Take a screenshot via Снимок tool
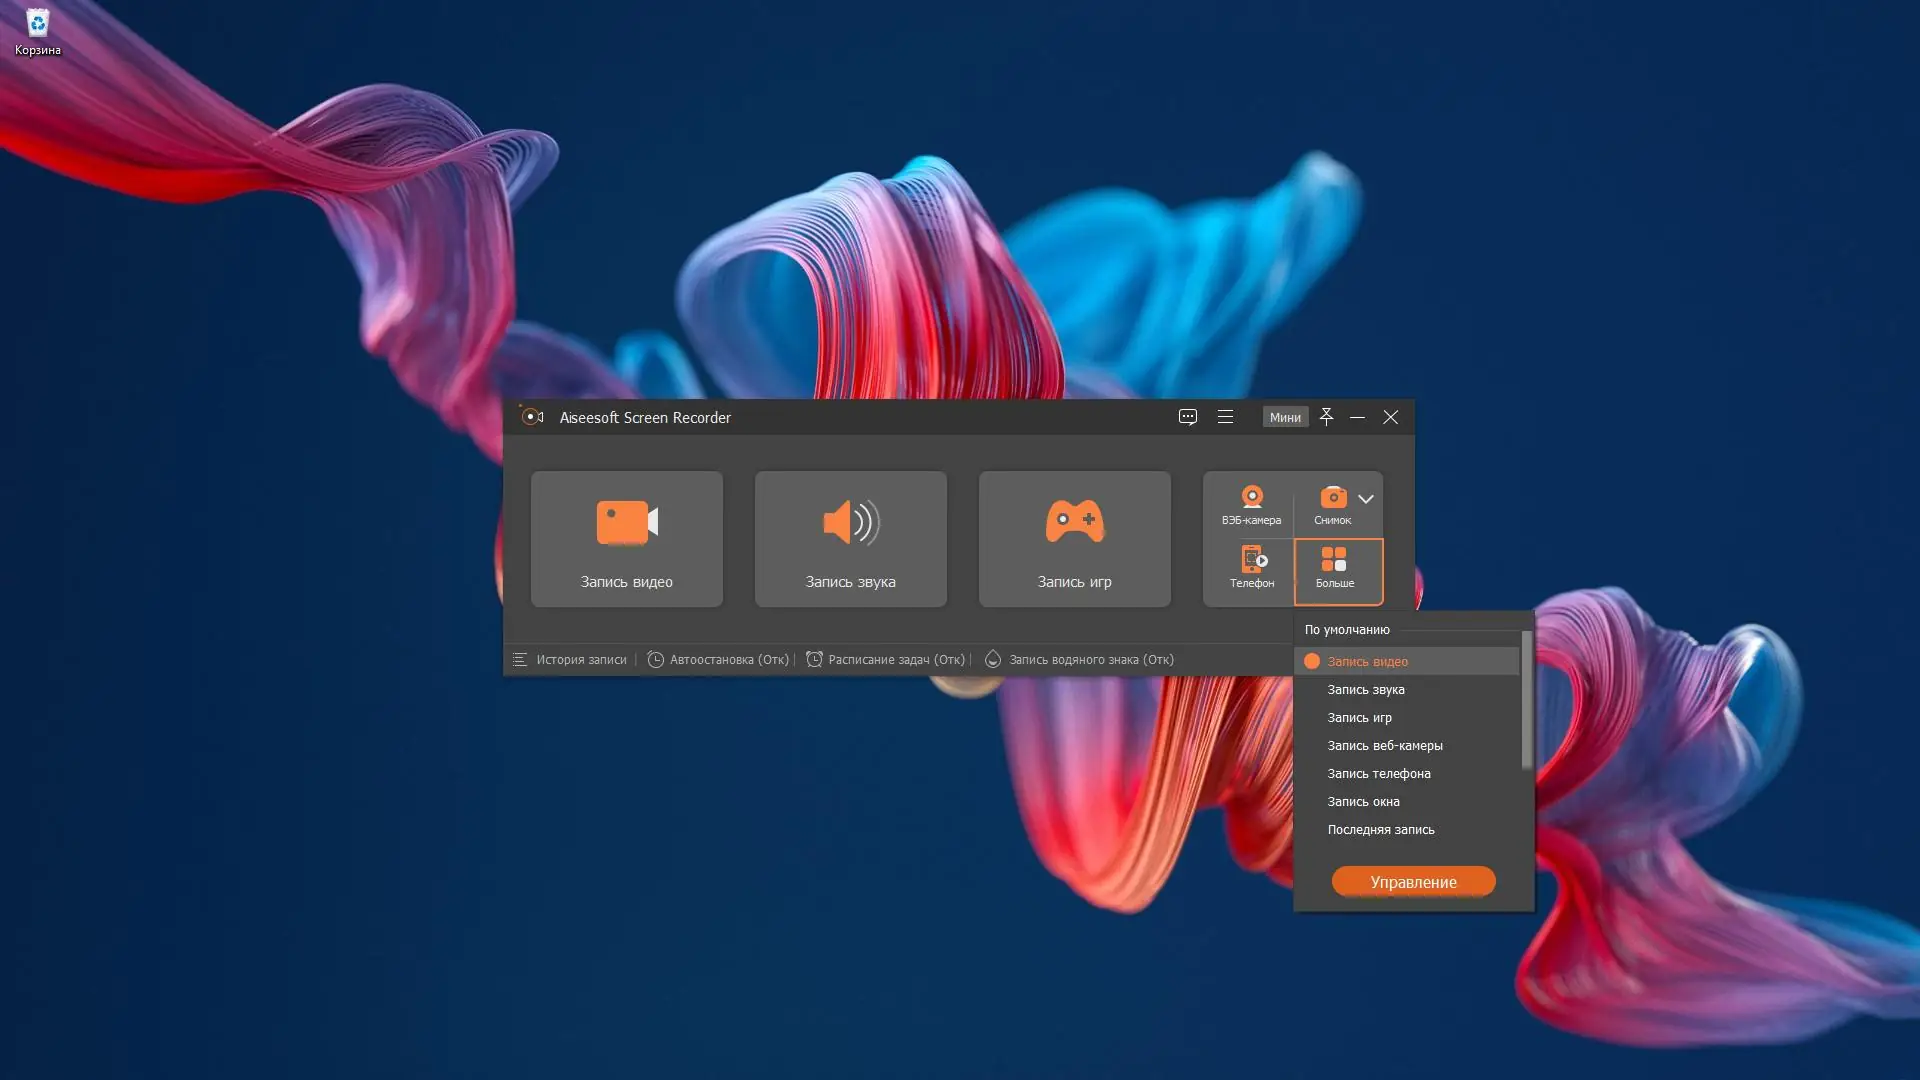The height and width of the screenshot is (1080, 1920). (x=1334, y=506)
